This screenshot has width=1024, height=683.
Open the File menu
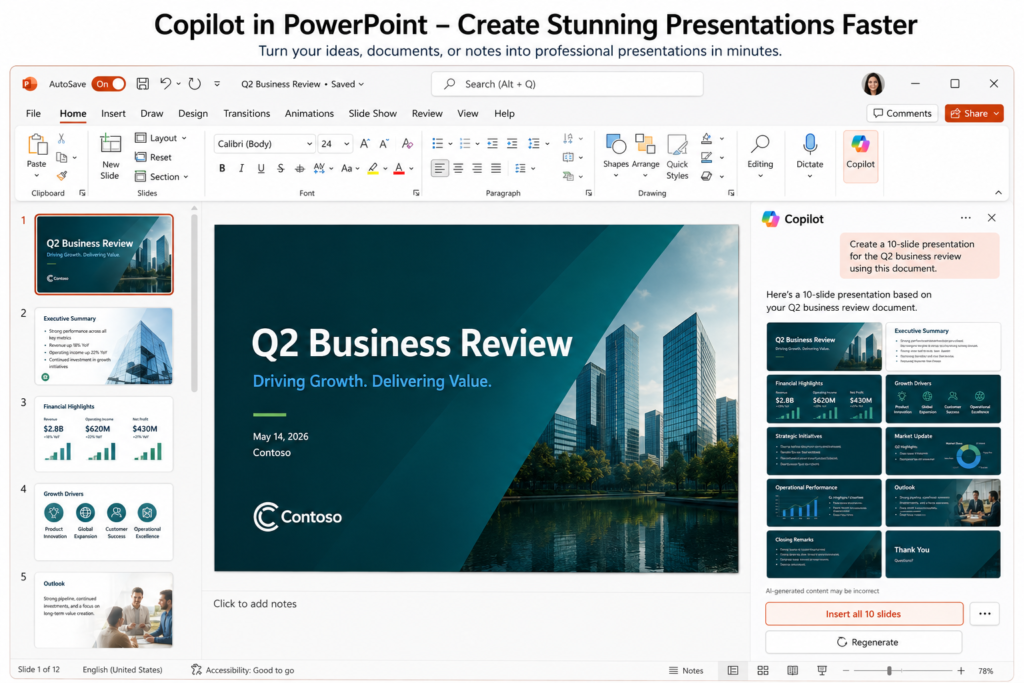tap(33, 114)
